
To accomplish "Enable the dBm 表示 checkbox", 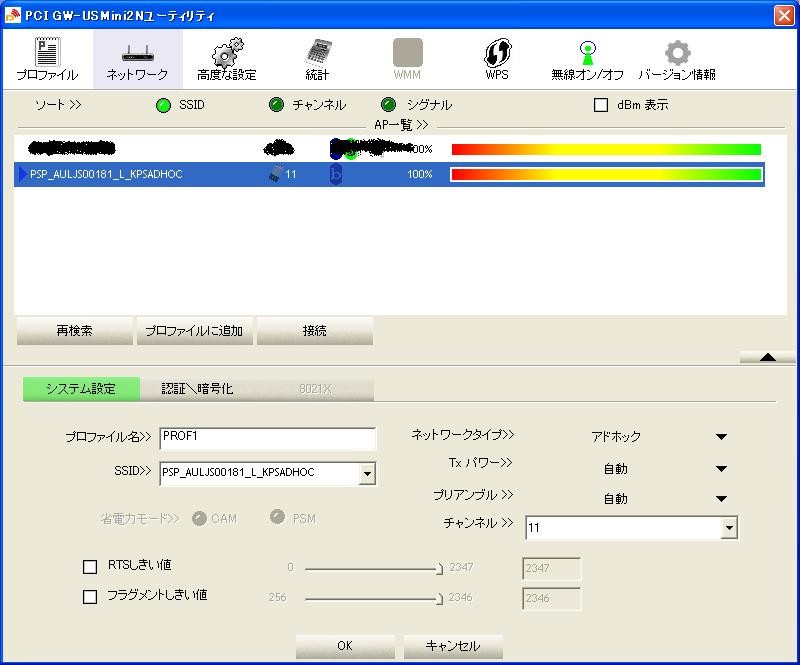I will [x=602, y=104].
